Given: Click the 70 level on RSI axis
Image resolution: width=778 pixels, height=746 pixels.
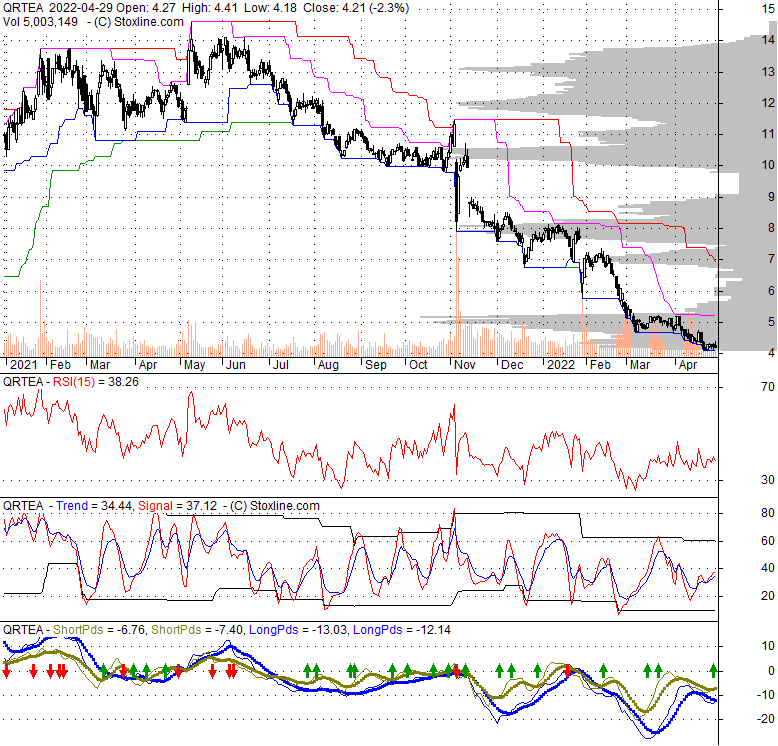Looking at the screenshot, I should point(768,386).
